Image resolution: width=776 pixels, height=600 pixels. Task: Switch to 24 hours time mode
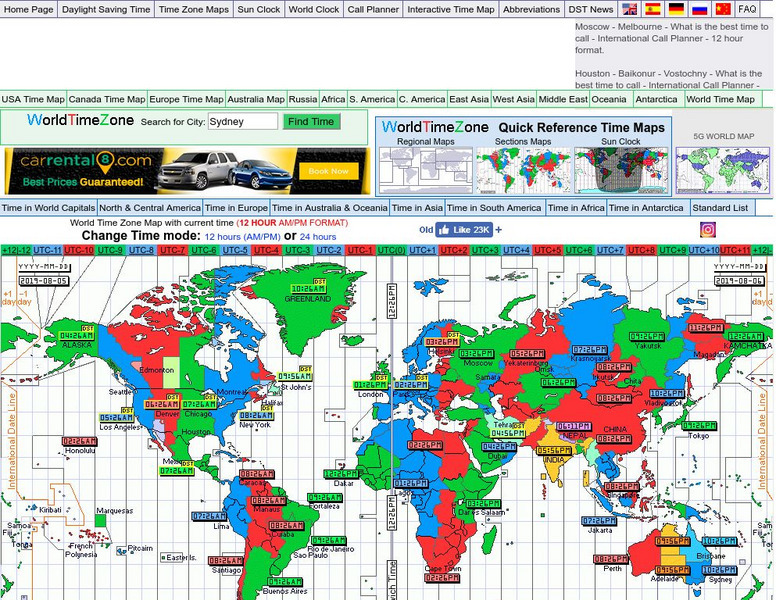(318, 237)
